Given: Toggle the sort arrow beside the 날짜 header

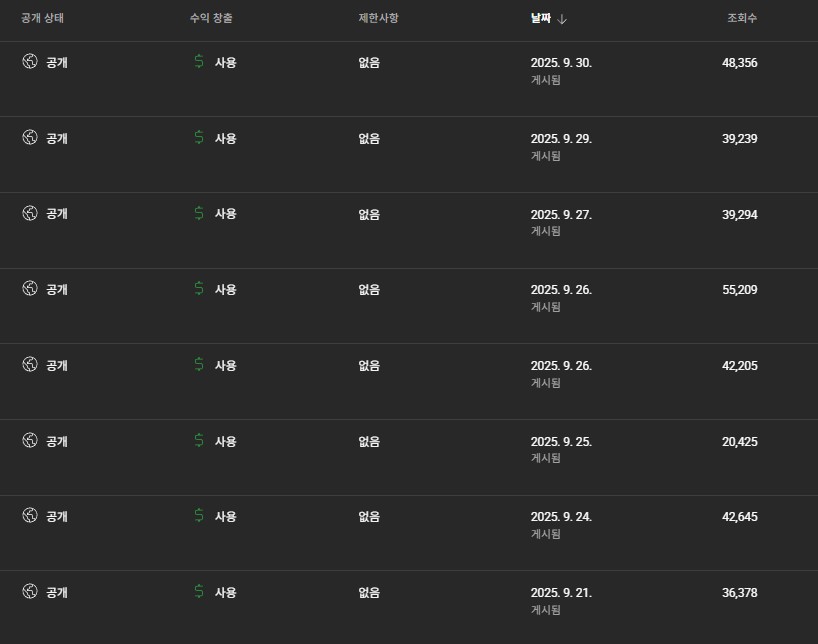Looking at the screenshot, I should (x=562, y=19).
